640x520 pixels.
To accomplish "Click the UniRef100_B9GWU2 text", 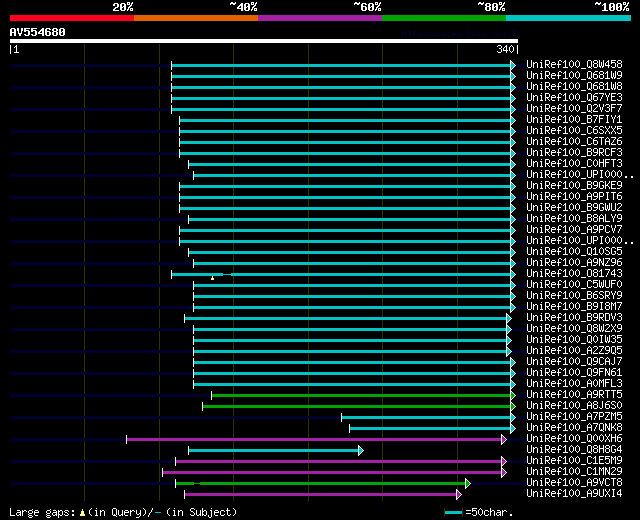I will [574, 207].
